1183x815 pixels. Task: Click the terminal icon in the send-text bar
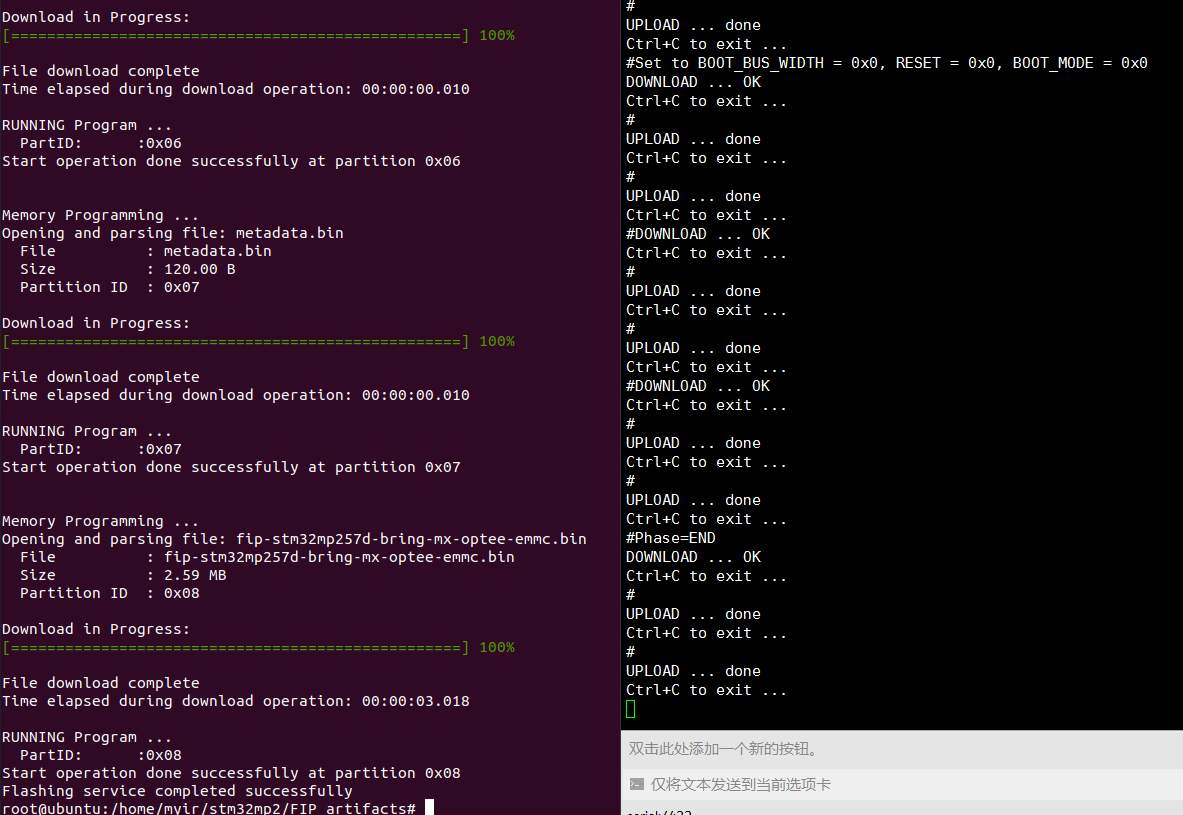click(x=636, y=785)
